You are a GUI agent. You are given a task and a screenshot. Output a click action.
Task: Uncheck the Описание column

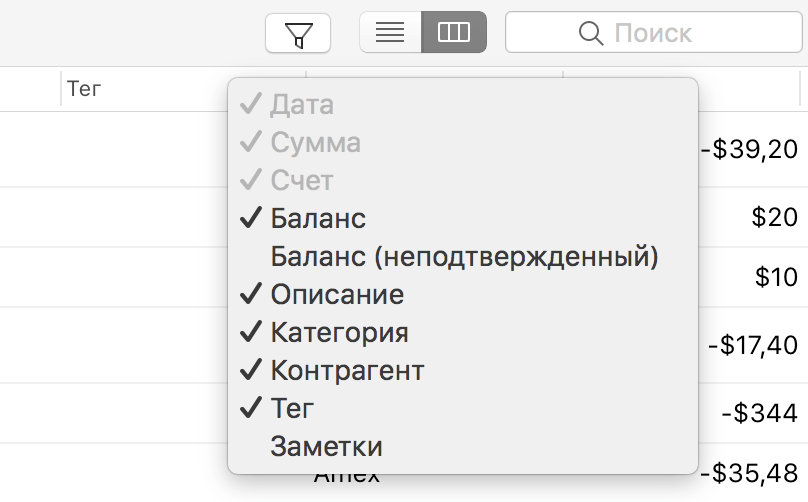tap(463, 294)
